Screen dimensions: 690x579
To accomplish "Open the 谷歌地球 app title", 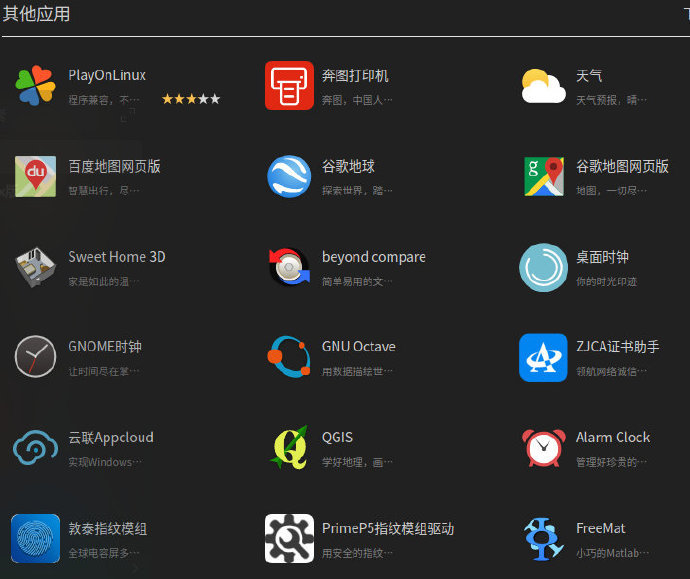I will (348, 166).
